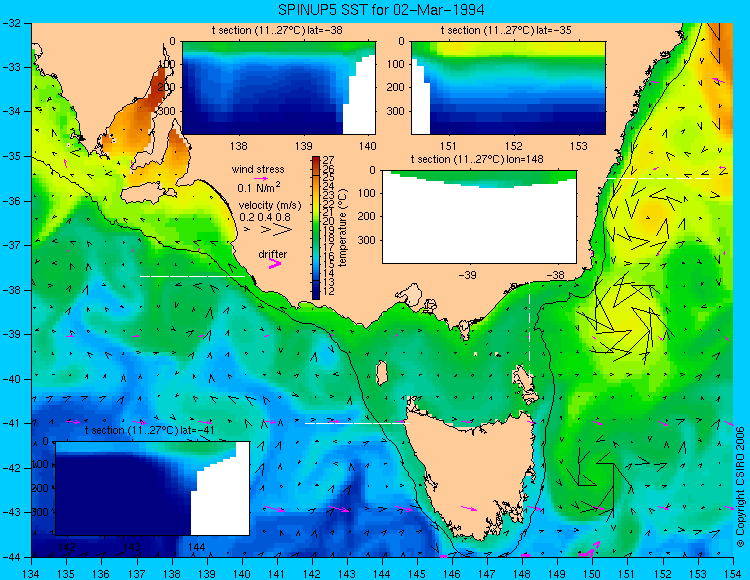The image size is (750, 580).
Task: Click colorbar temperature value 24
Action: [328, 186]
